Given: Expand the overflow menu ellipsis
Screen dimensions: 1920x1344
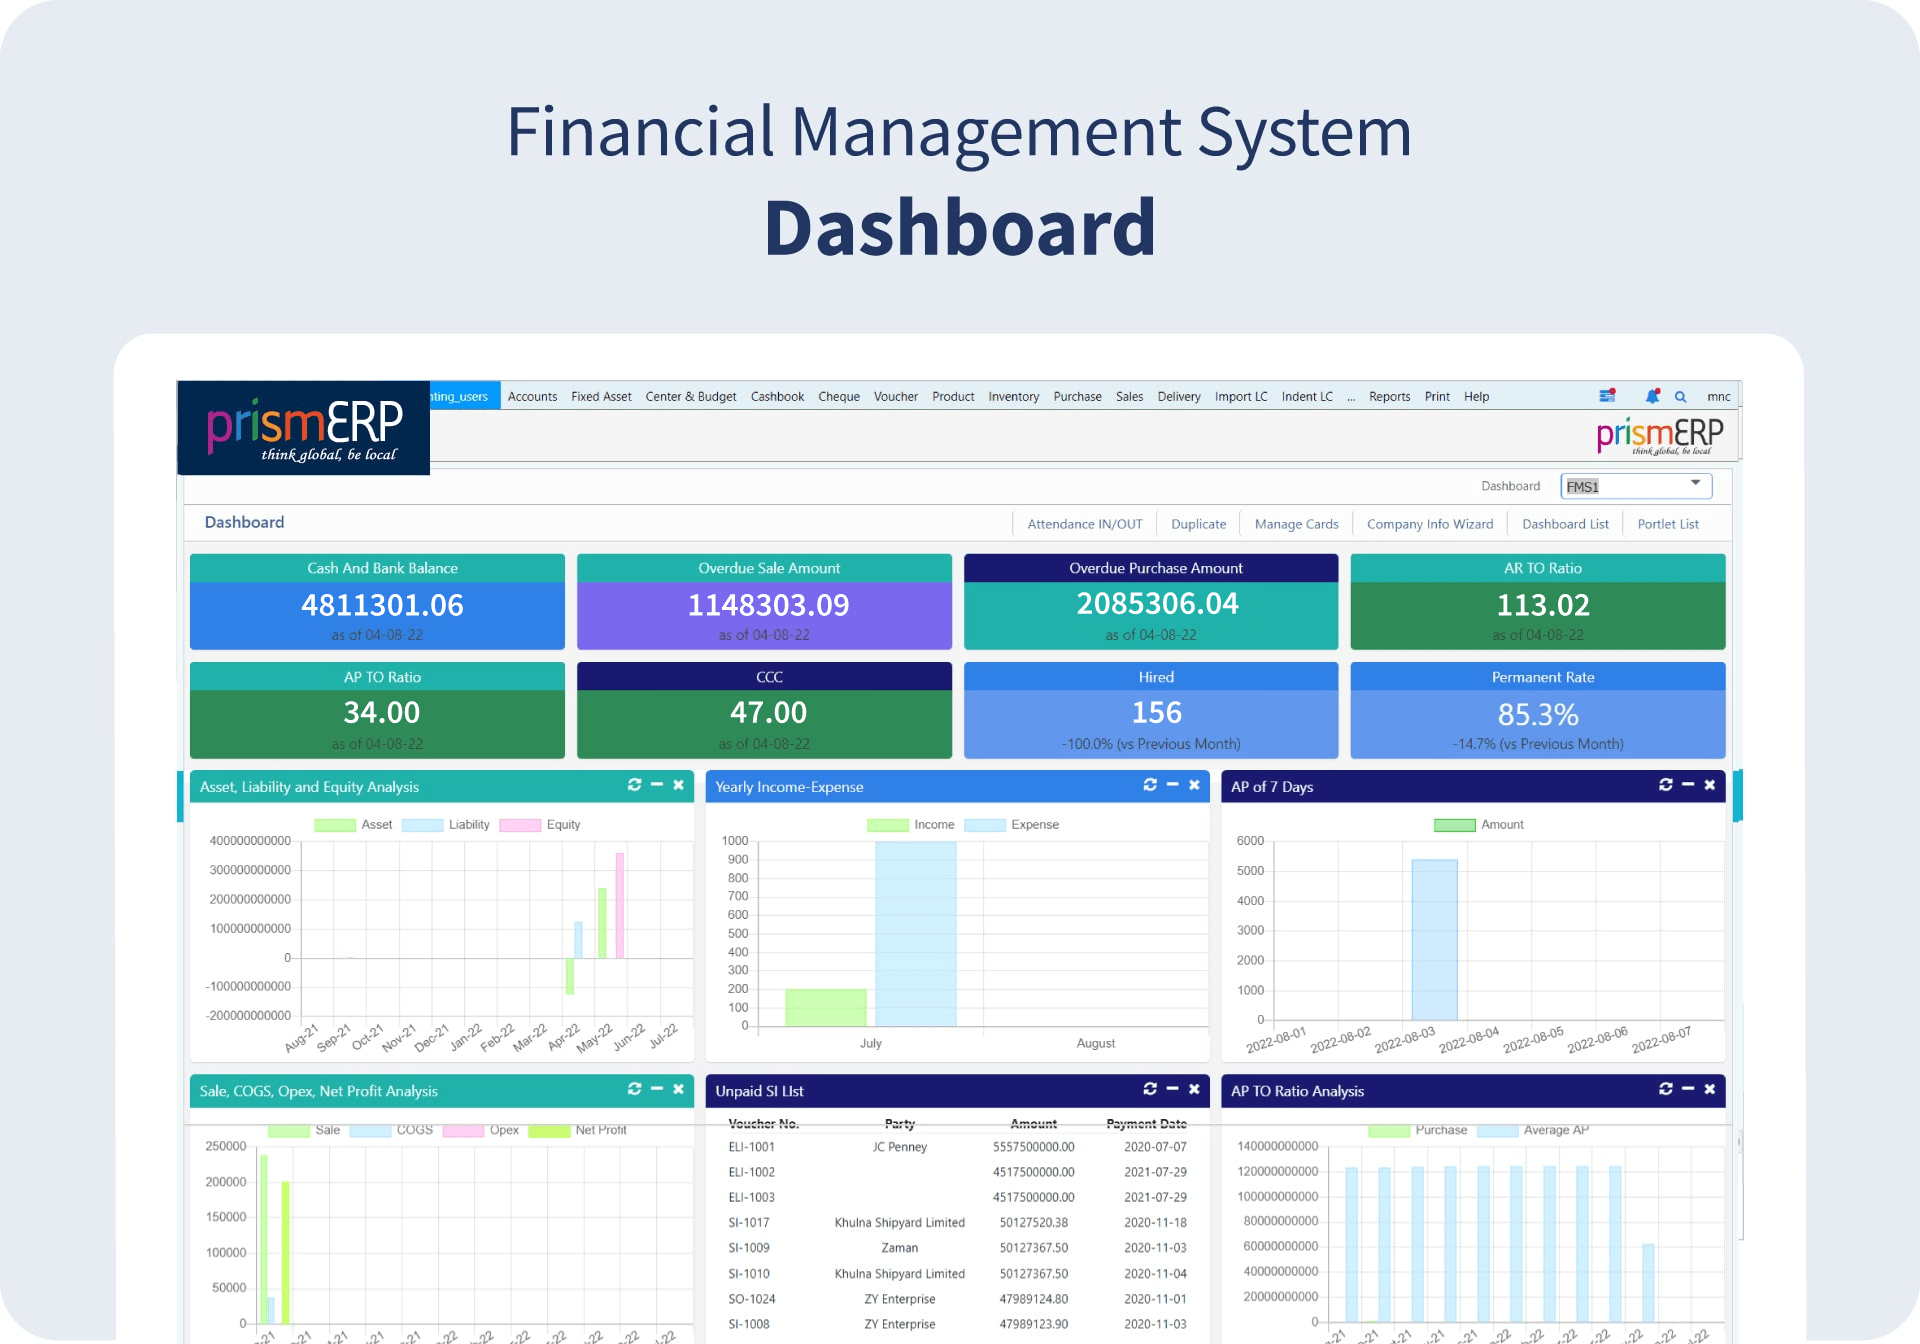Looking at the screenshot, I should coord(1351,397).
